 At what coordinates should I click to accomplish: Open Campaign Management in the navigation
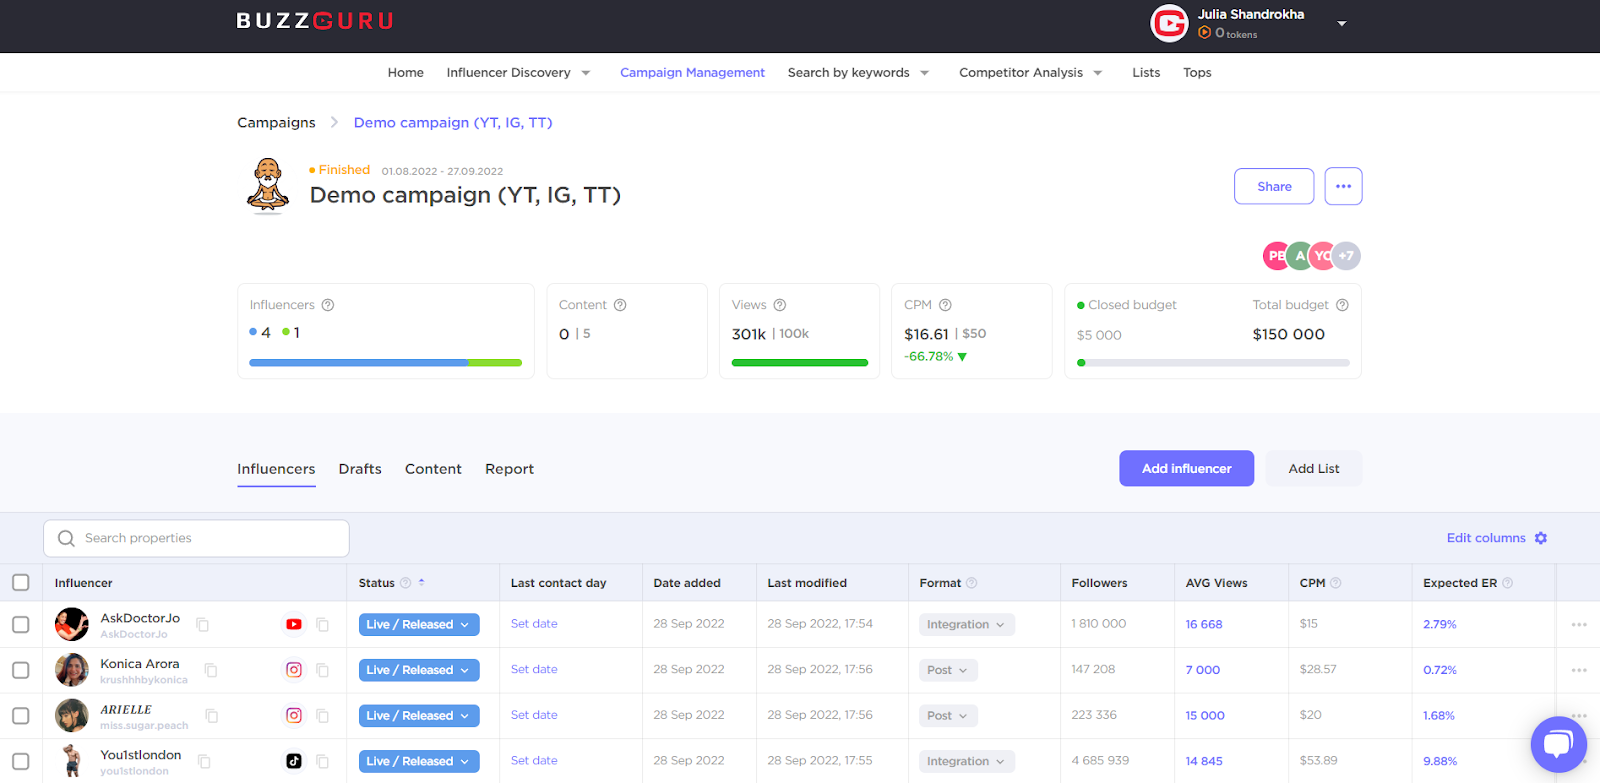click(692, 73)
